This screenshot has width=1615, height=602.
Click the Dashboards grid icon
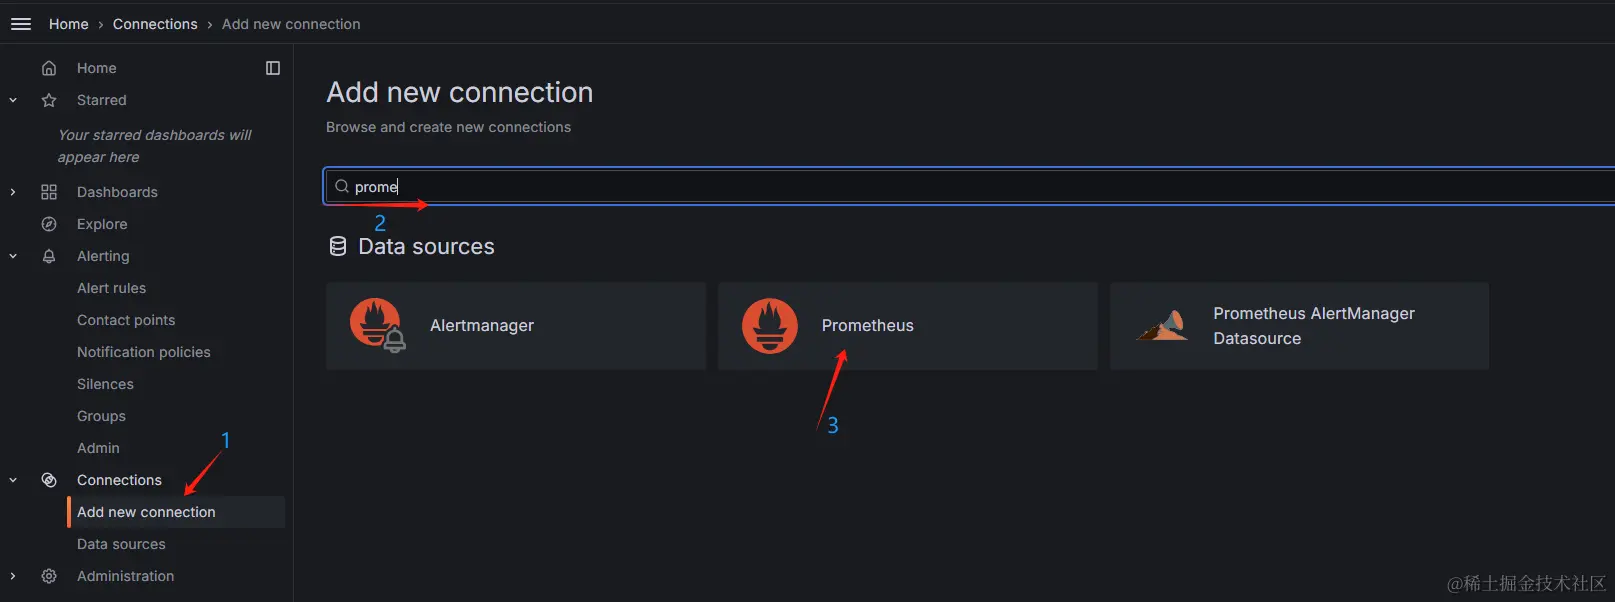click(49, 192)
